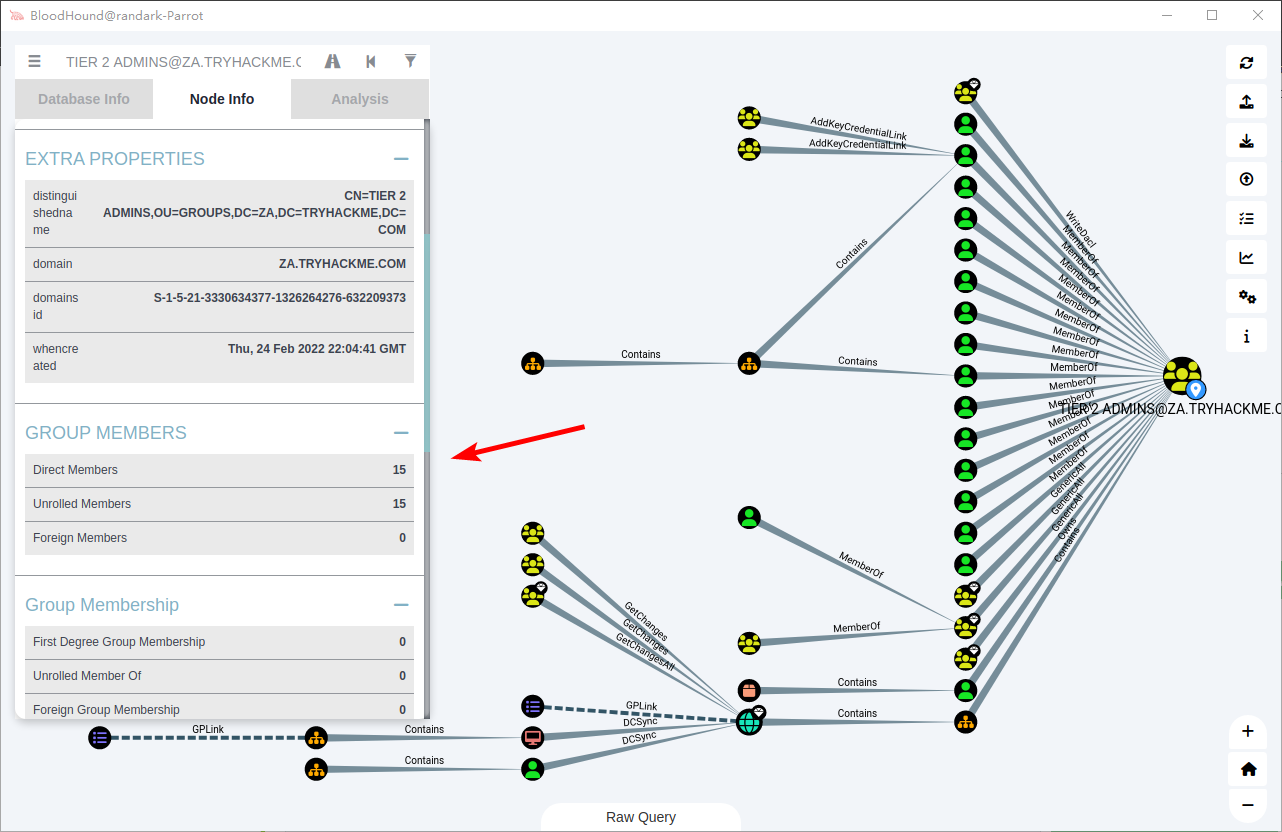Select the TIER 2 ADMINS group node

[x=1182, y=376]
